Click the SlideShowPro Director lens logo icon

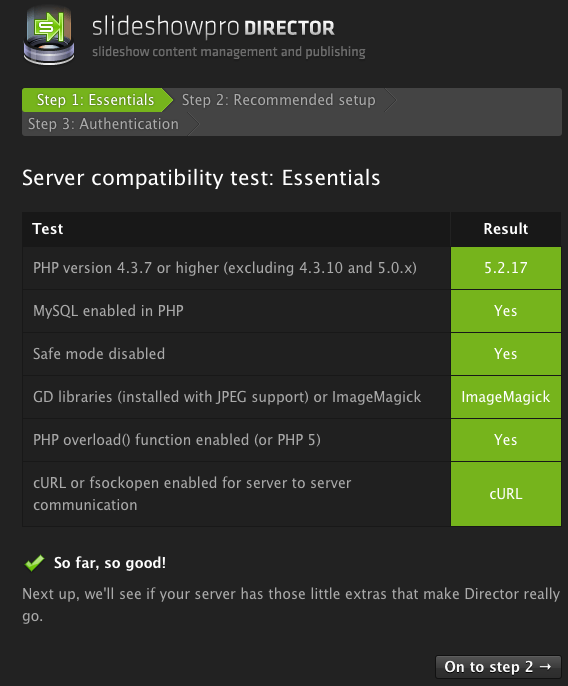[49, 36]
